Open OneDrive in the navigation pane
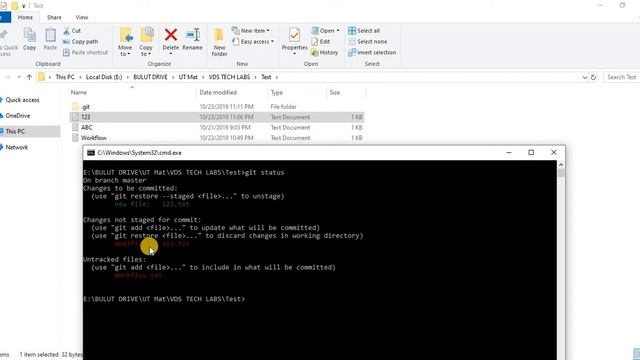The width and height of the screenshot is (640, 360). pyautogui.click(x=18, y=116)
